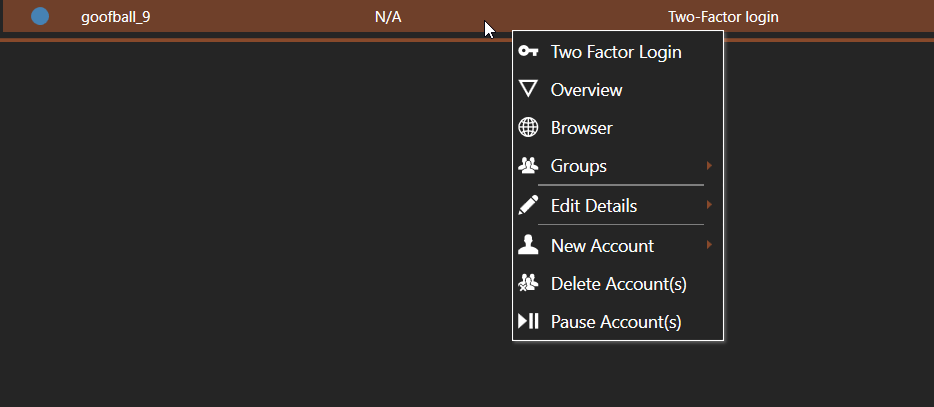Click the play/pause icon beside Pause Account(s)
934x407 pixels.
(528, 321)
